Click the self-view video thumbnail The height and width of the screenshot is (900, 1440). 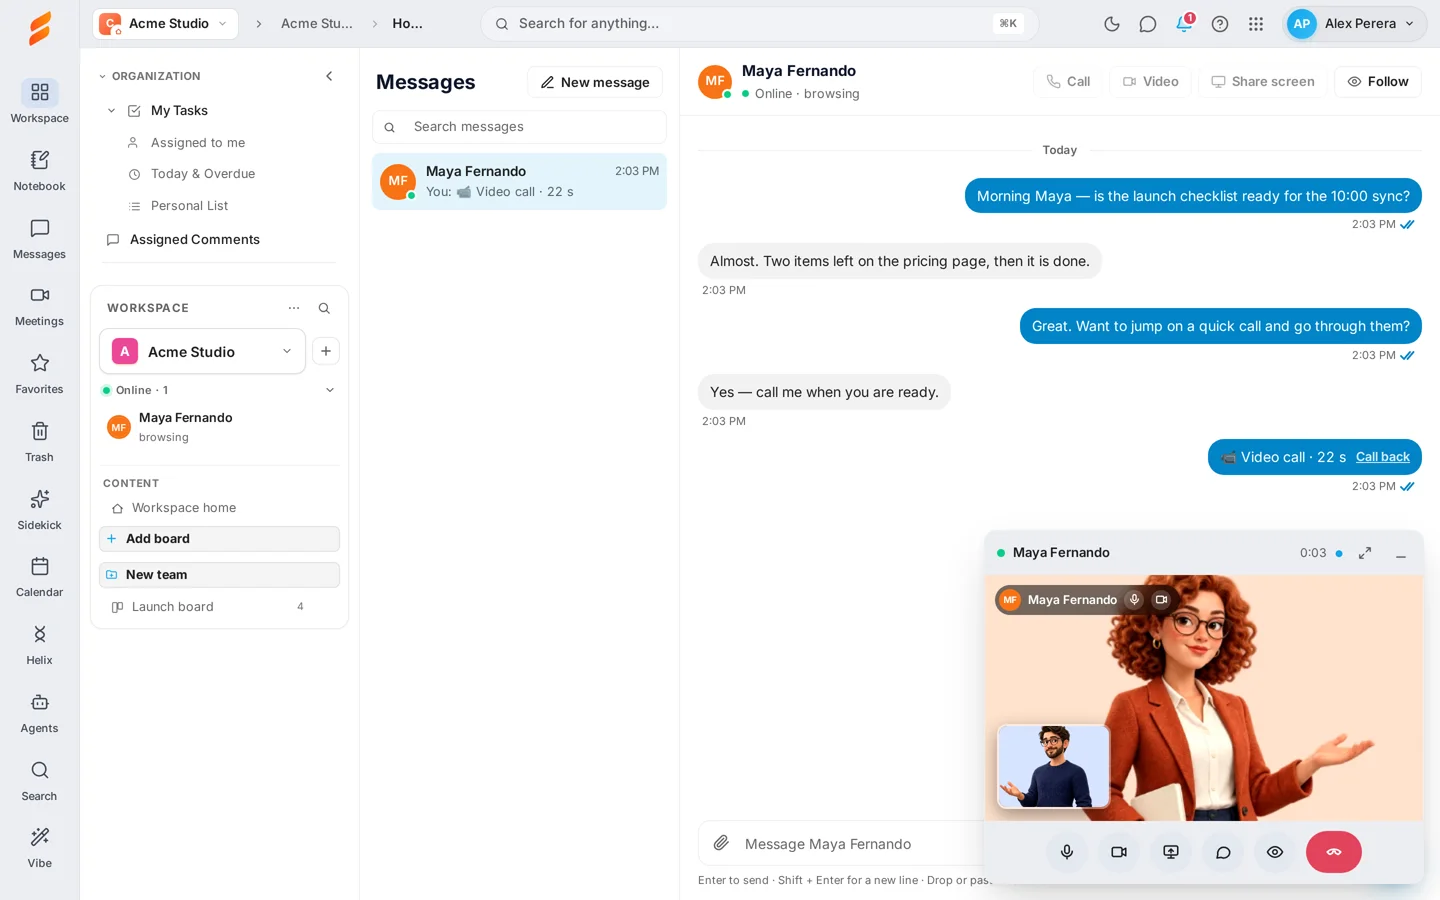pos(1054,766)
